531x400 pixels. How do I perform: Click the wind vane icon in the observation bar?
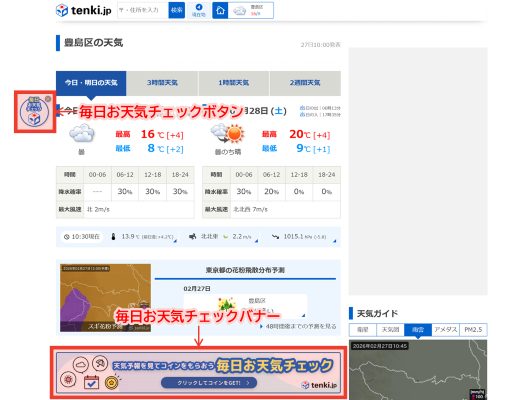pos(192,237)
